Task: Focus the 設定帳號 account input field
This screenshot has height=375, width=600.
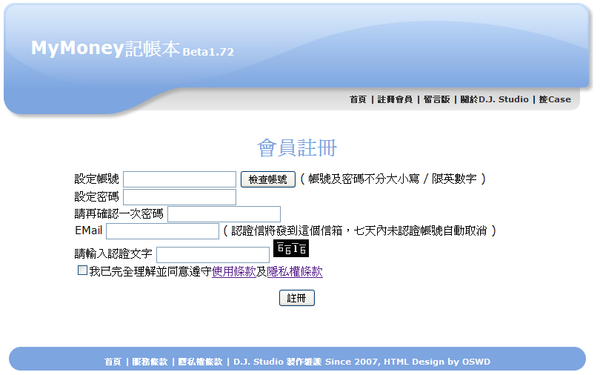Action: (x=179, y=179)
